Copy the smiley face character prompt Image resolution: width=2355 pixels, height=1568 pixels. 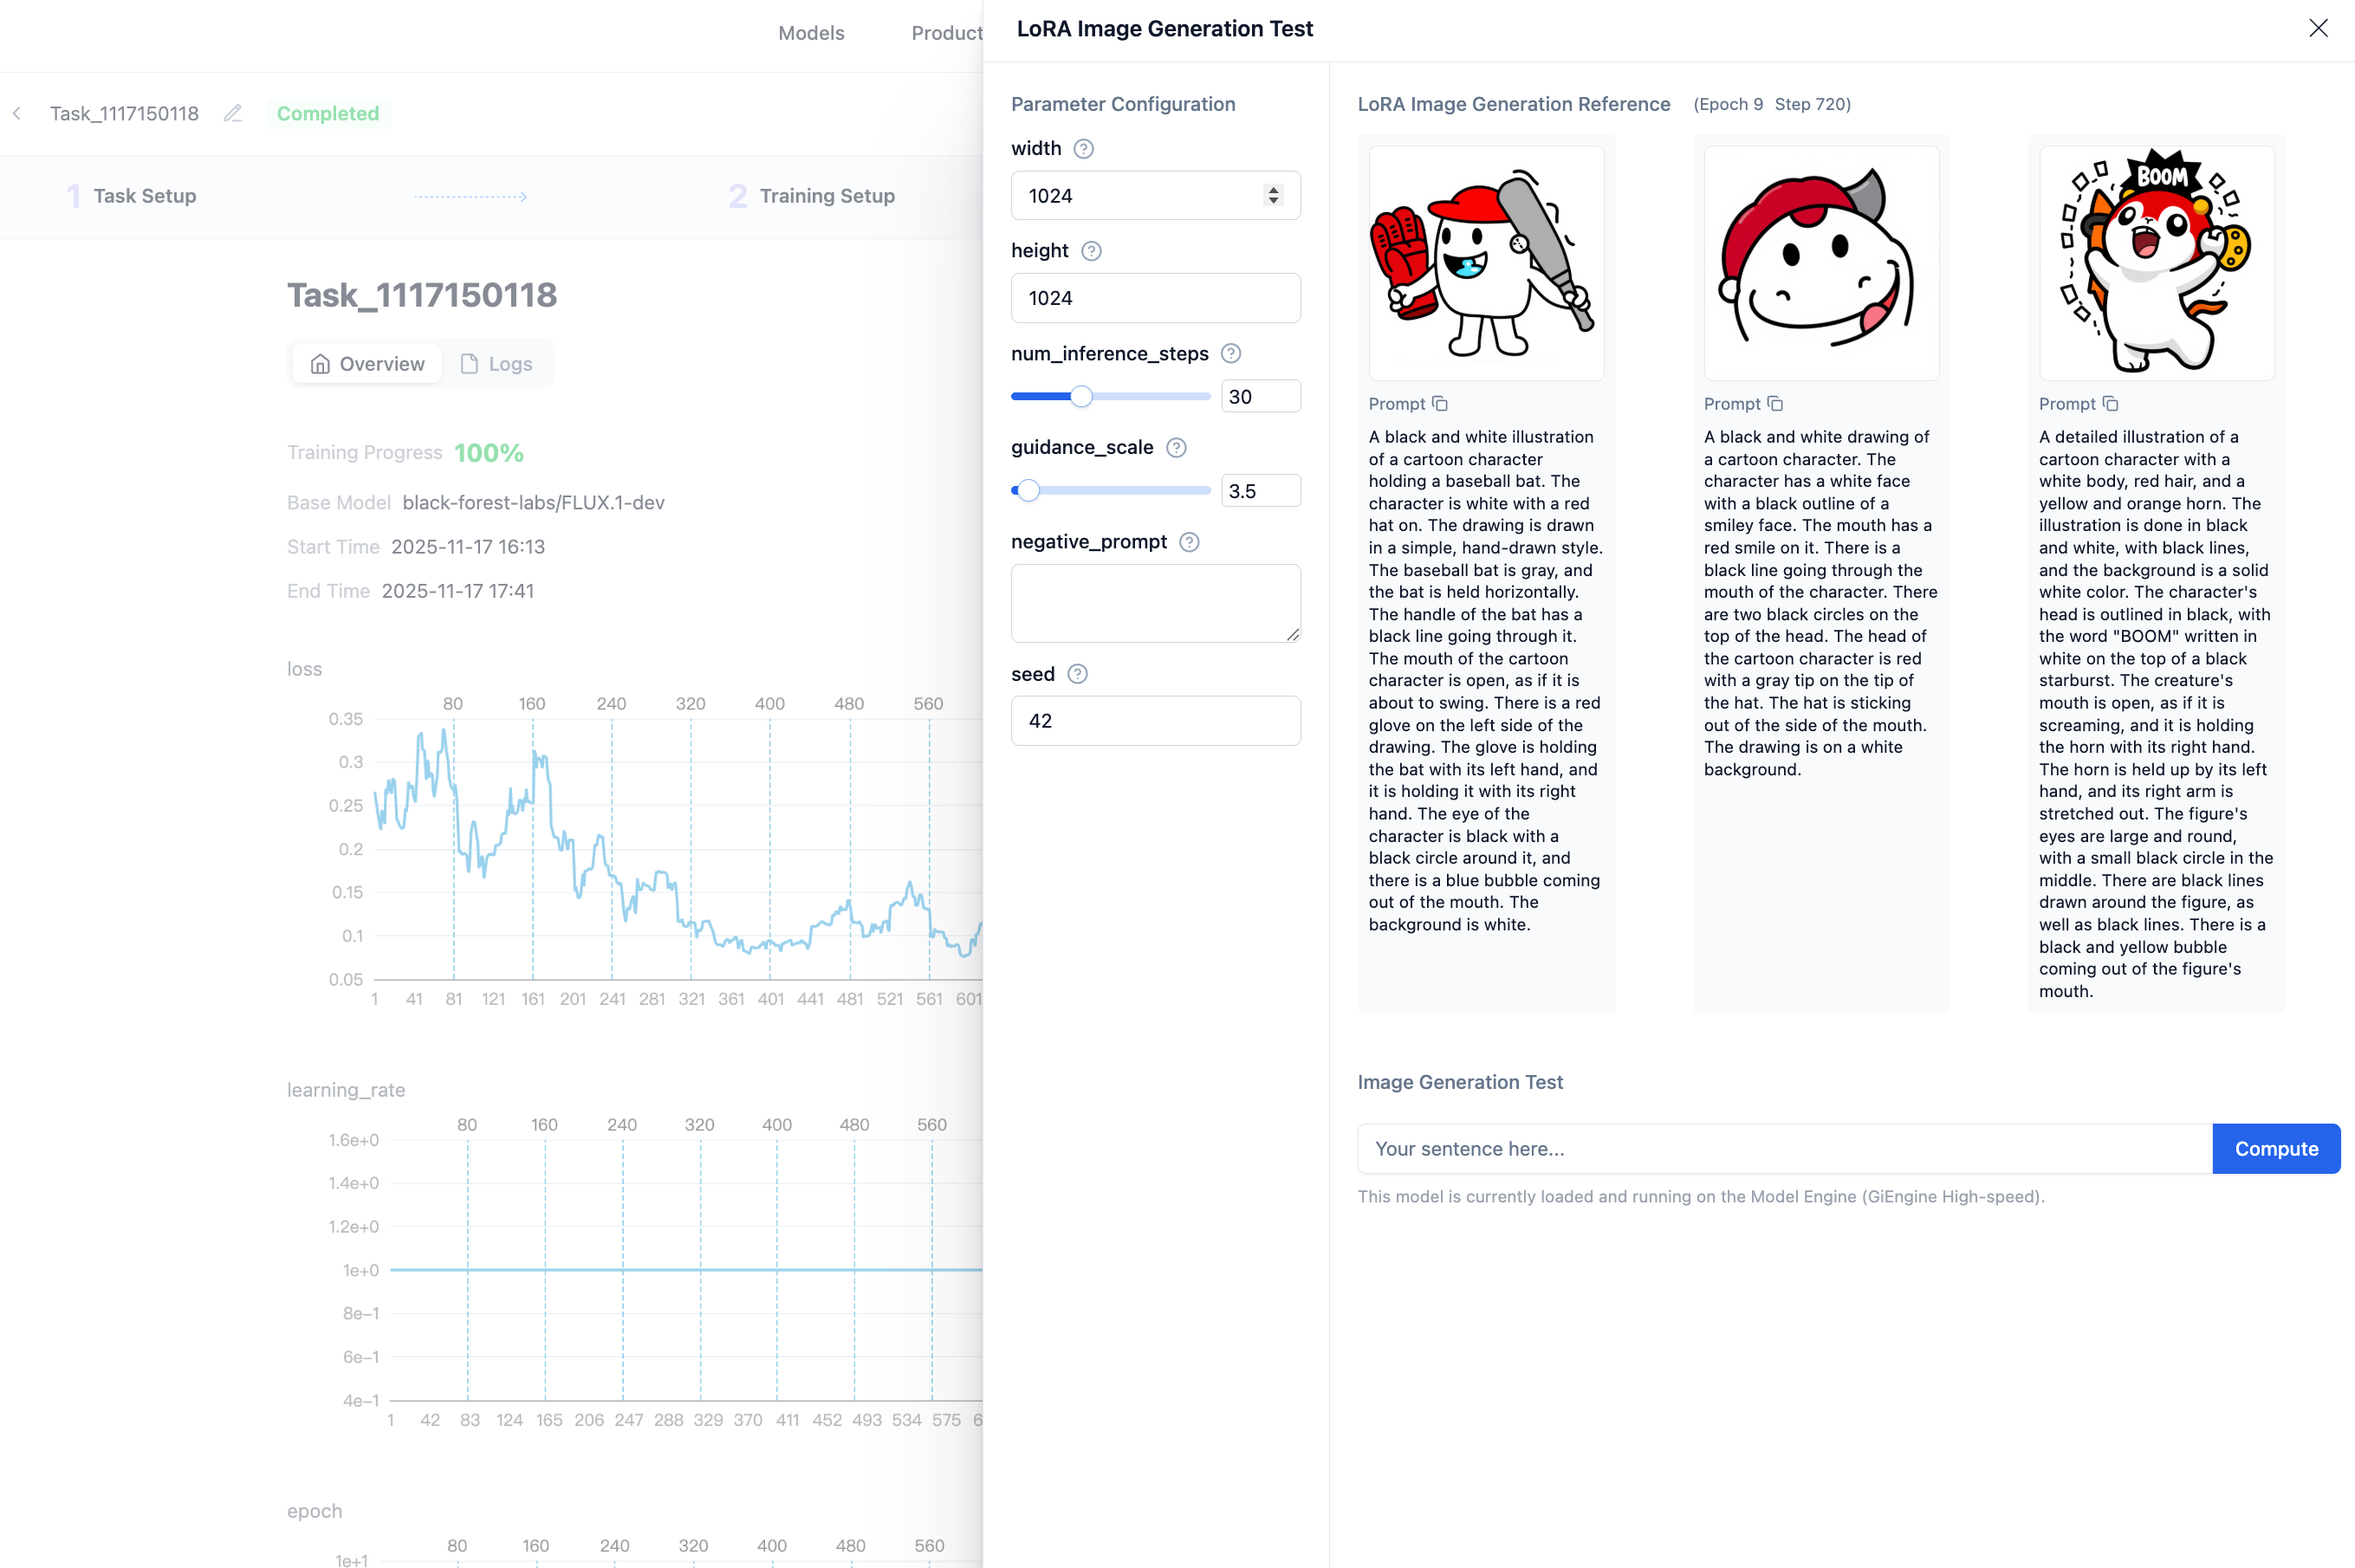1775,404
